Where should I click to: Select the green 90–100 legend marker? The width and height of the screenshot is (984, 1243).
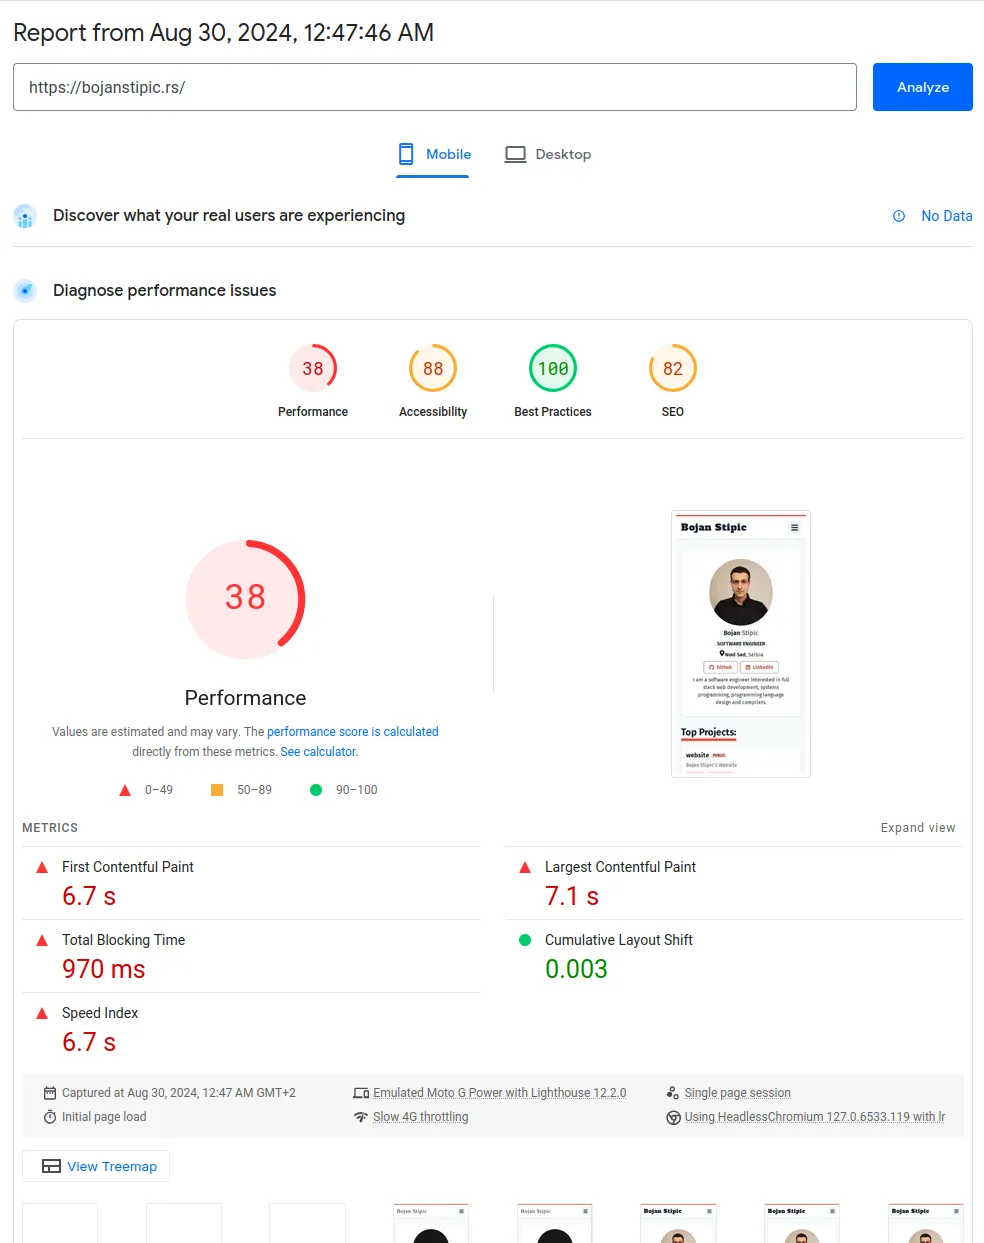tap(315, 789)
